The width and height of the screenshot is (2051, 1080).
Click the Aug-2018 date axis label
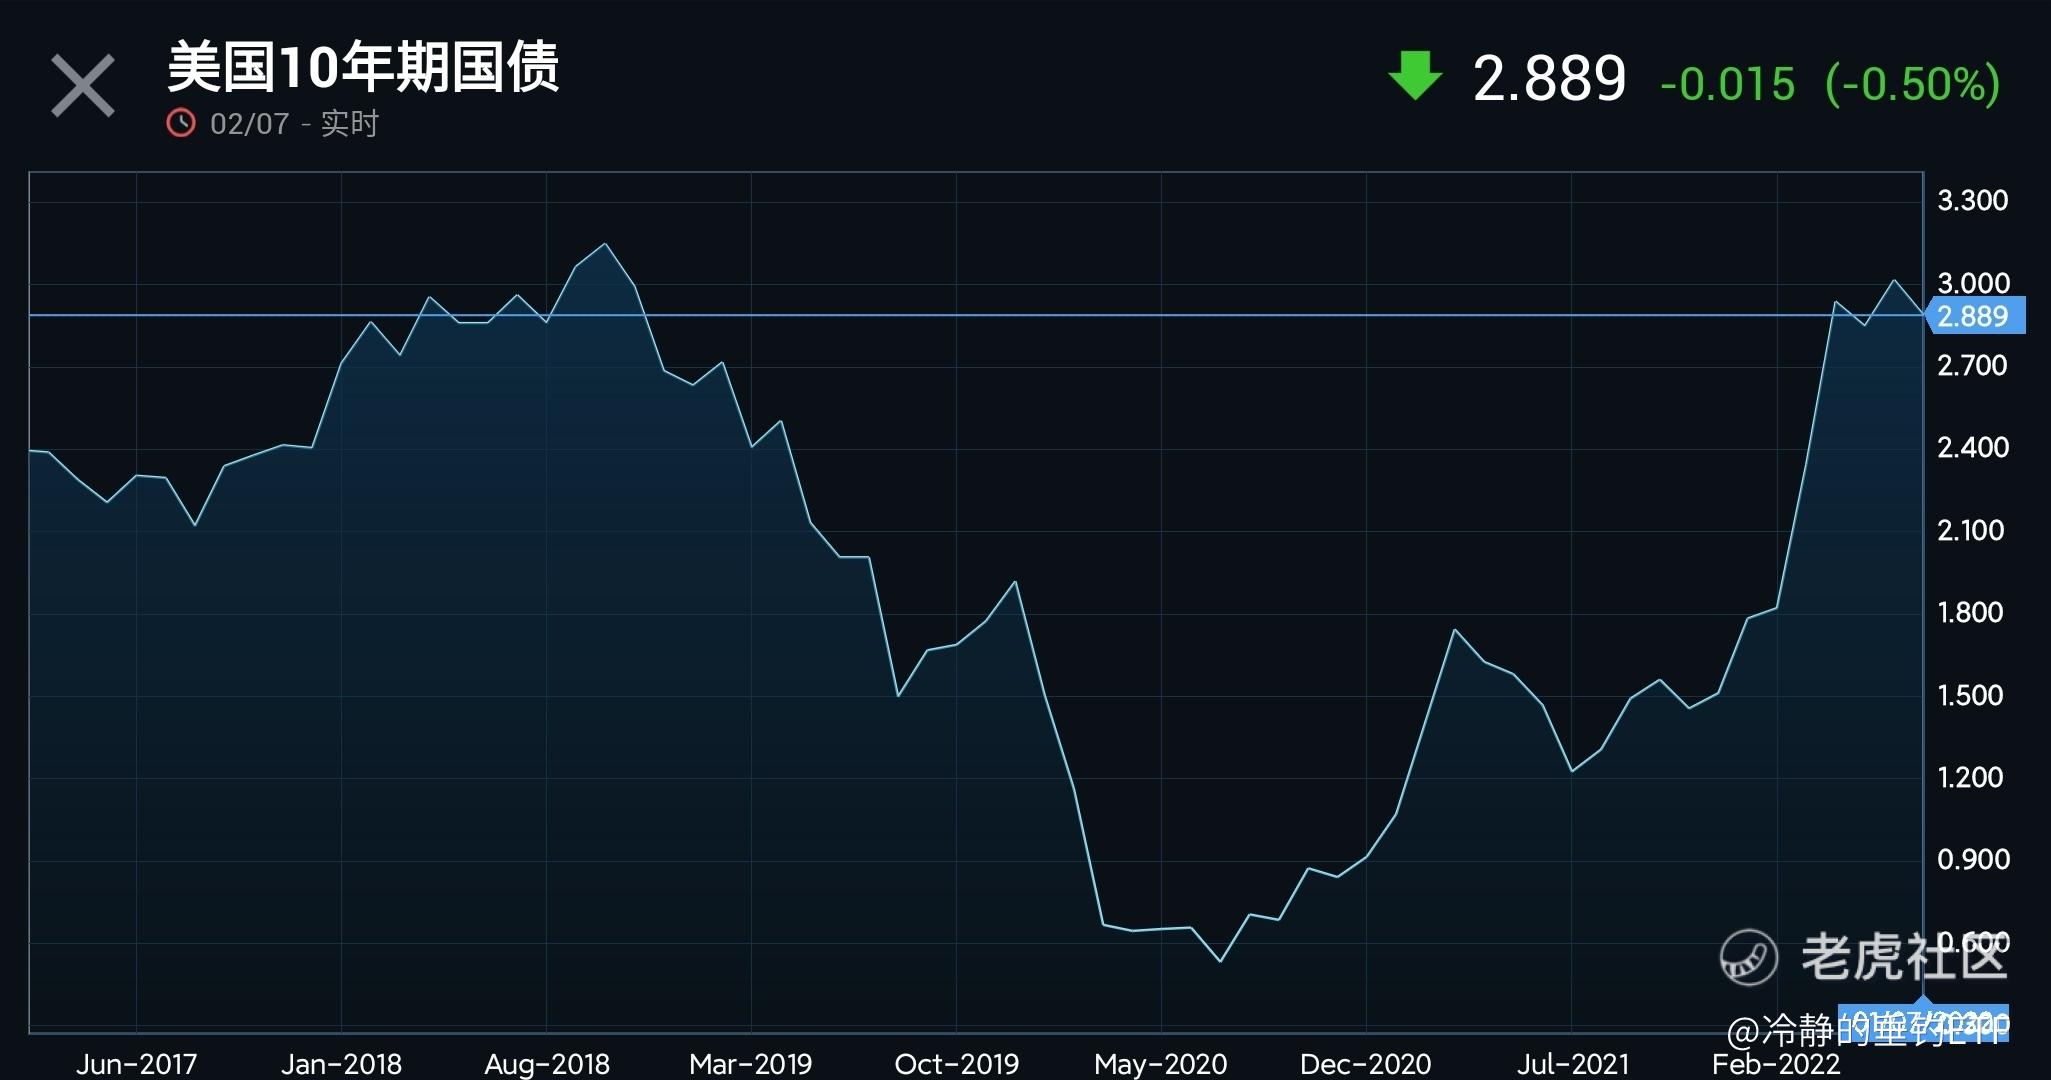[547, 1063]
